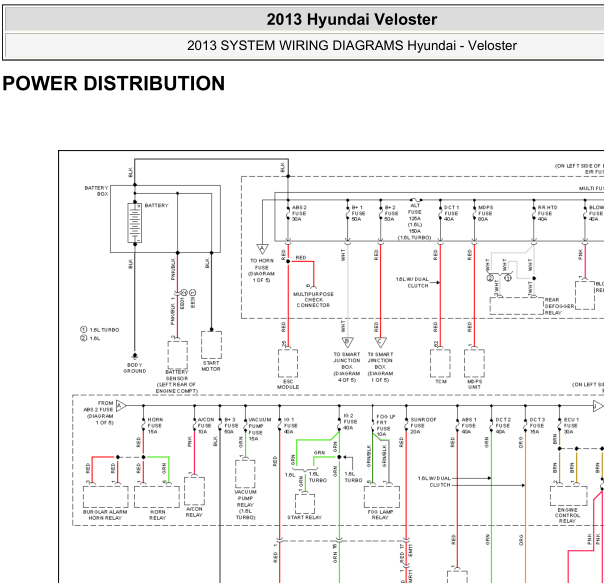The width and height of the screenshot is (604, 583).
Task: Click triangle connector C to smart junction box
Action: 381,342
